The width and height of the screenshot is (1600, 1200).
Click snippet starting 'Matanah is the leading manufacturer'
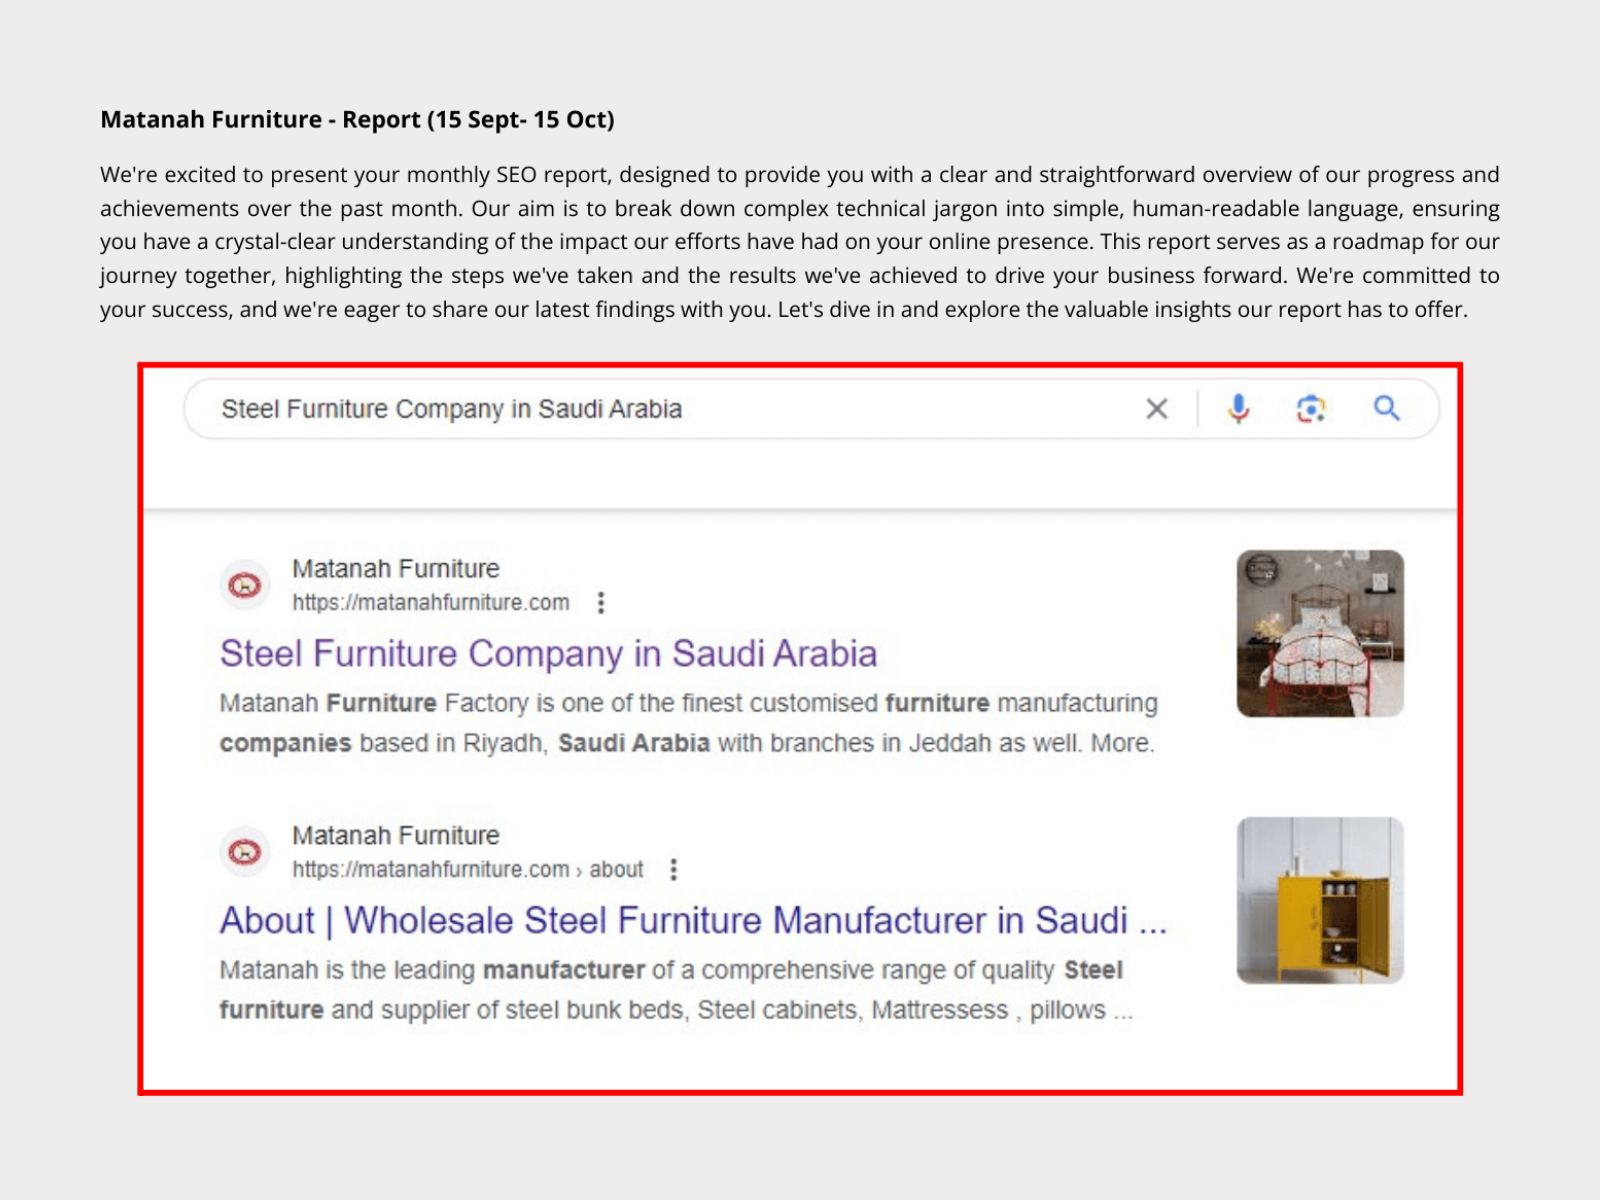pyautogui.click(x=676, y=990)
